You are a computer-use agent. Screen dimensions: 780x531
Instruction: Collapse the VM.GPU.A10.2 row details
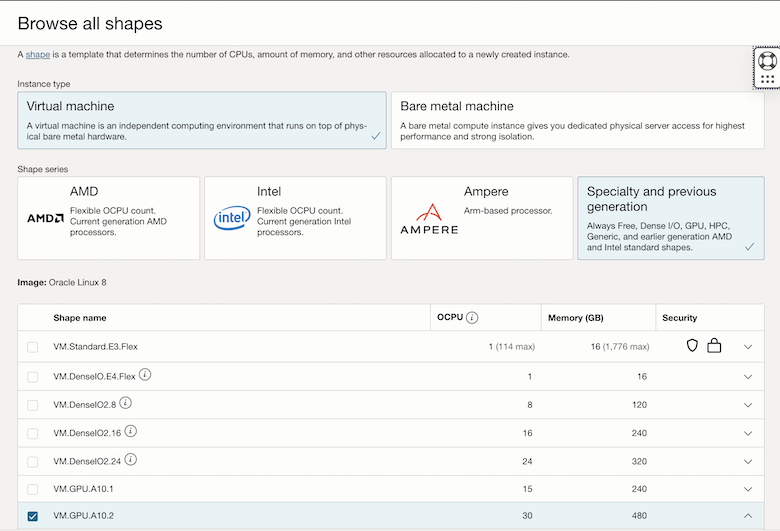pos(748,516)
